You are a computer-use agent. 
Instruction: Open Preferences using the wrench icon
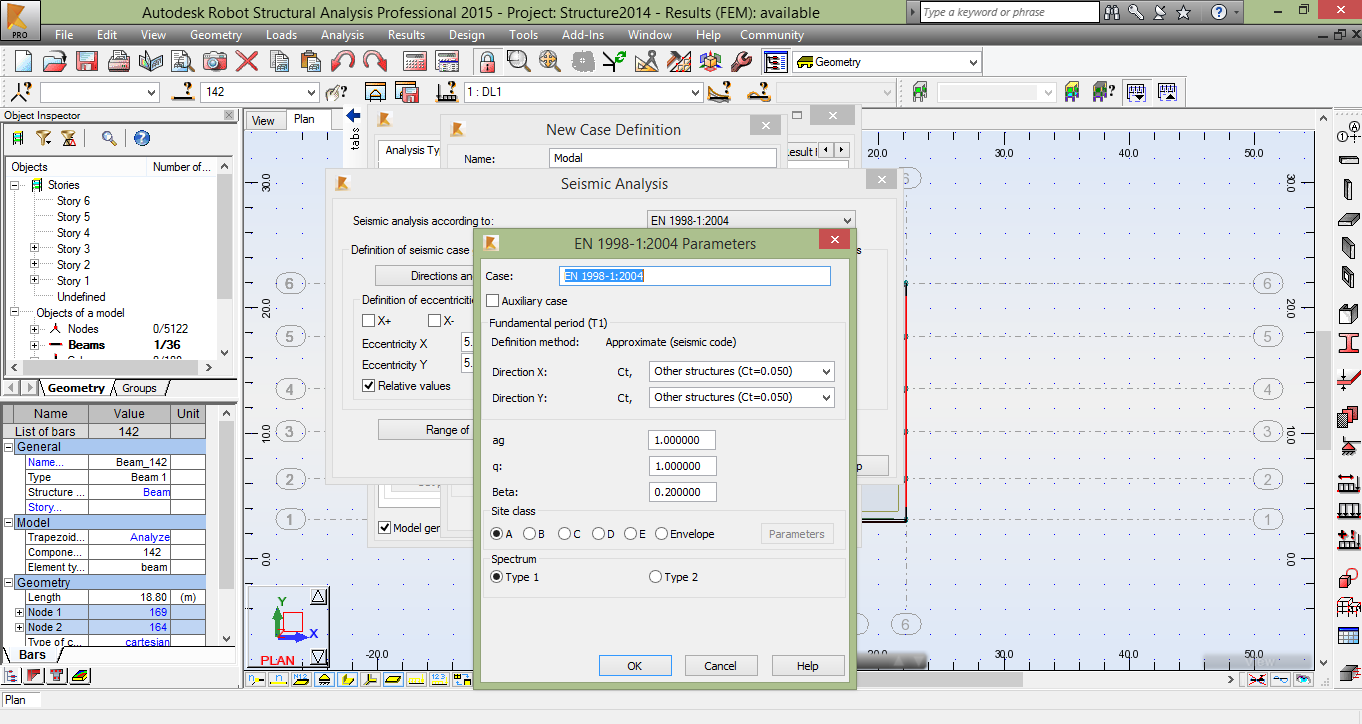click(741, 61)
